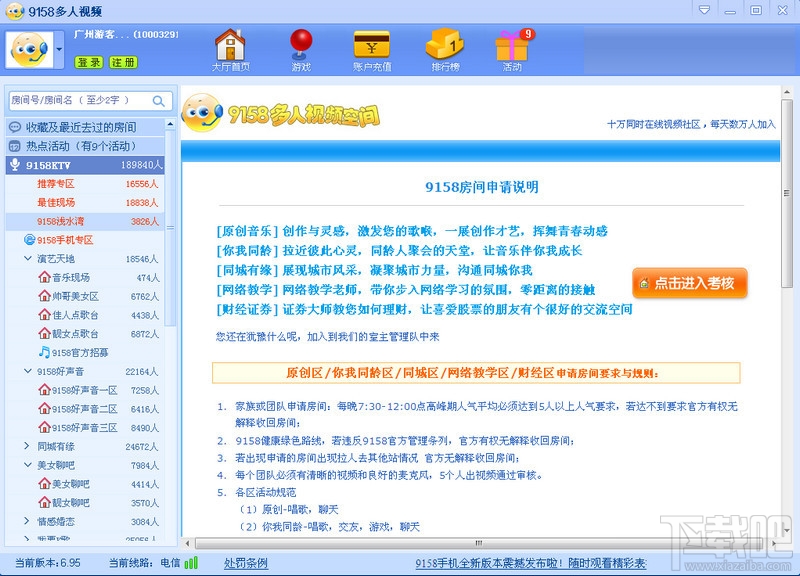
Task: Click the content scroll-up arrow
Action: (x=787, y=92)
